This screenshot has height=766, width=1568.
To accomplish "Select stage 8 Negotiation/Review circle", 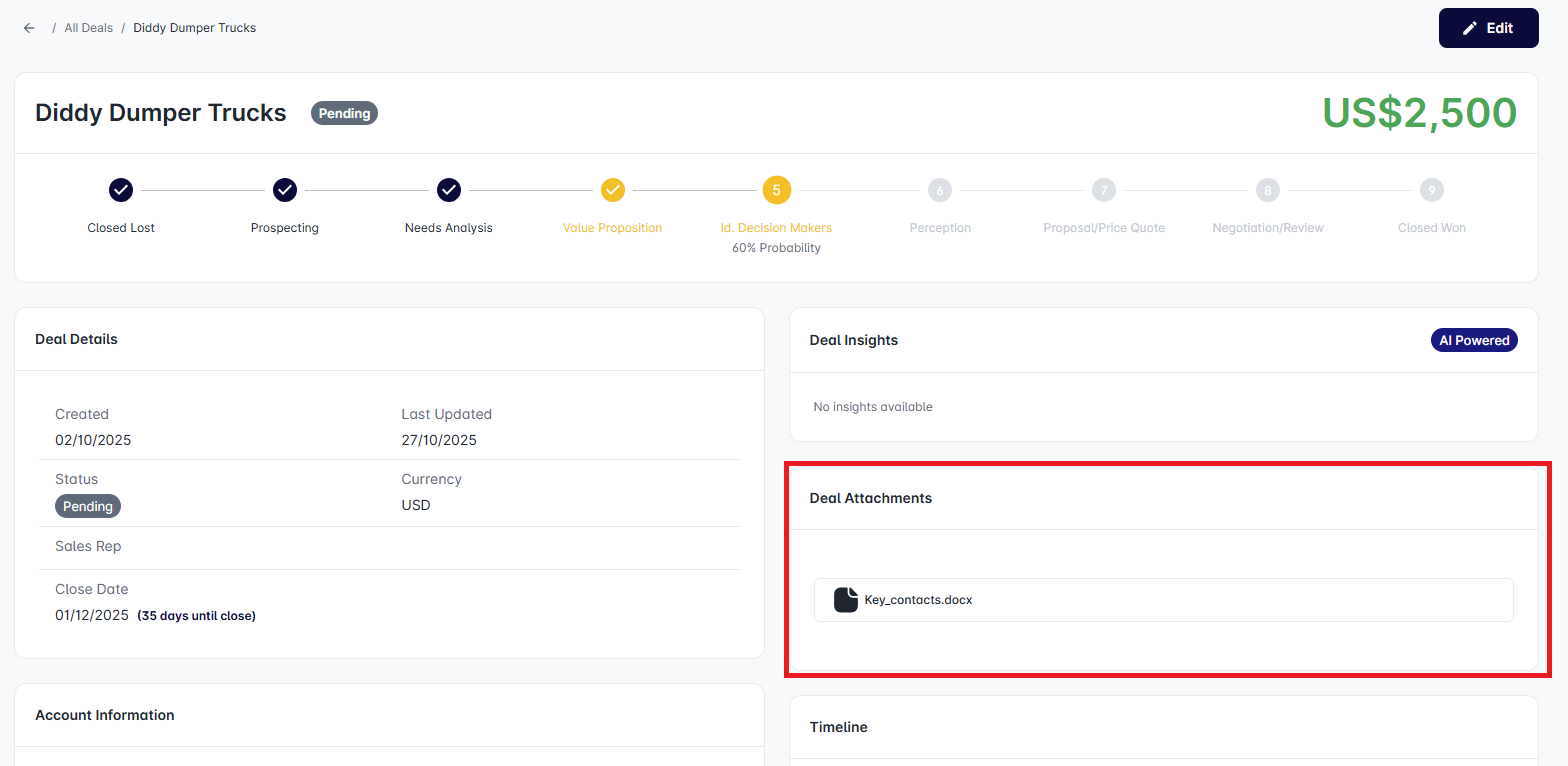I will coord(1268,190).
